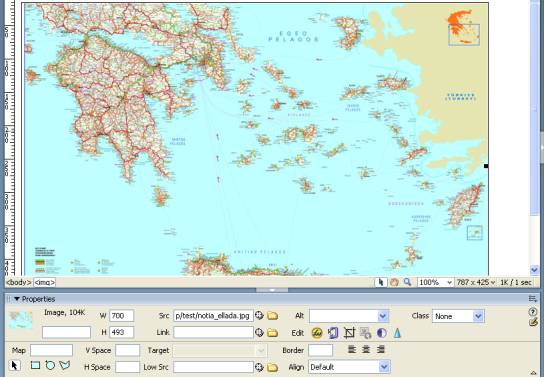Viewport: 544px width, 377px height.
Task: Click the H height field showing 493
Action: tap(122, 332)
